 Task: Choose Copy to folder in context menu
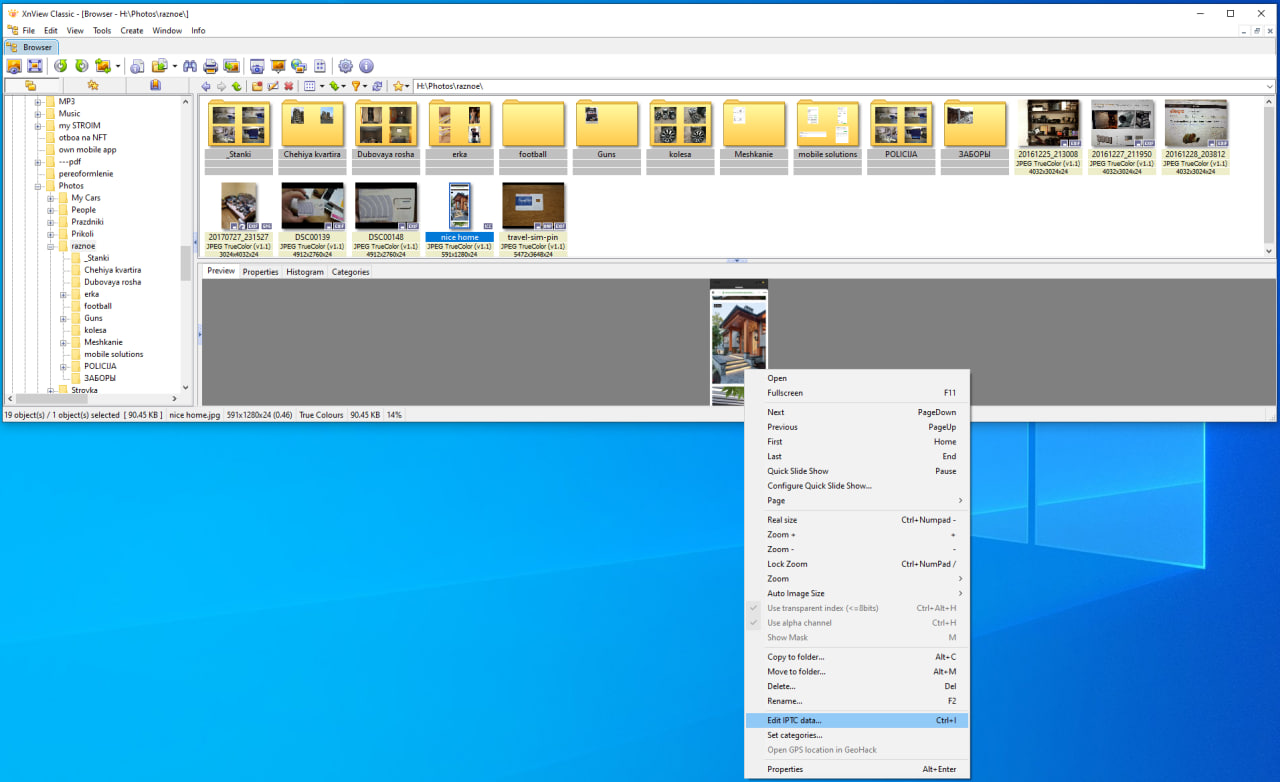(857, 657)
